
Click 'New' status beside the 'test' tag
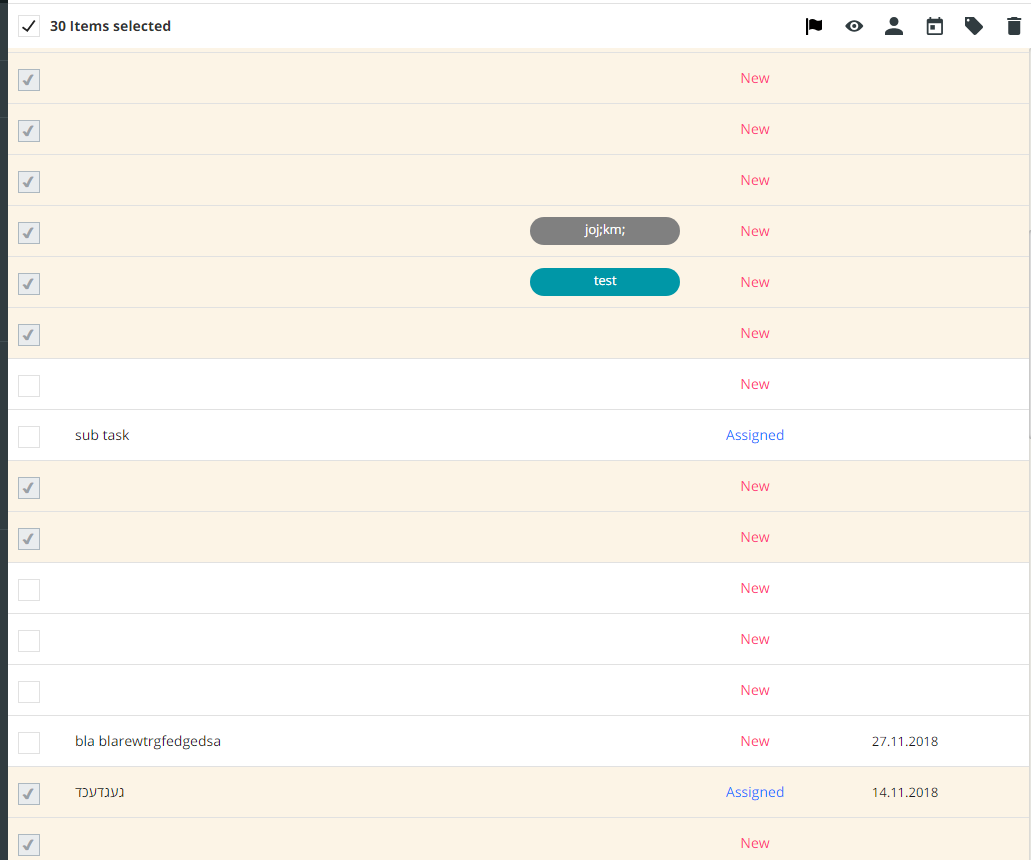(x=755, y=282)
